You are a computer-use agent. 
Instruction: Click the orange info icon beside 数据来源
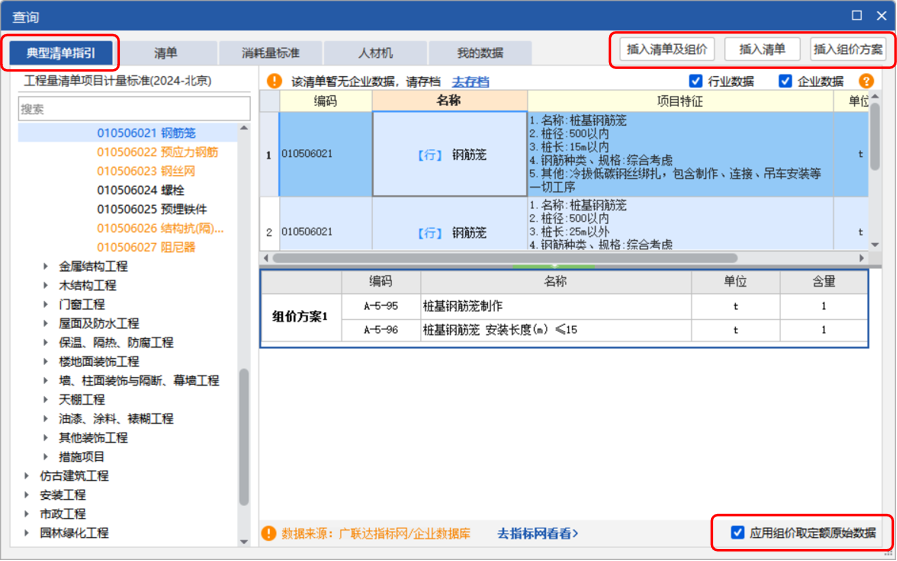pos(268,533)
